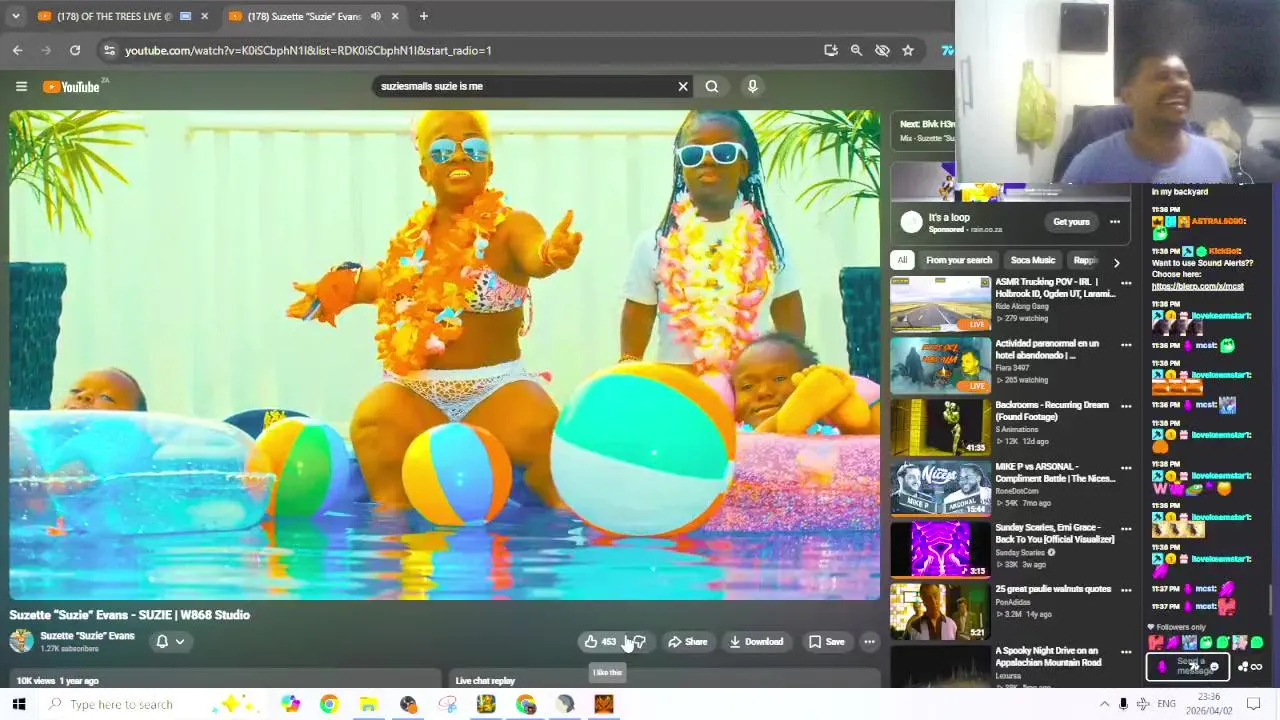Clear the YouTube search box text
Screen dimensions: 1280x720
pos(683,87)
